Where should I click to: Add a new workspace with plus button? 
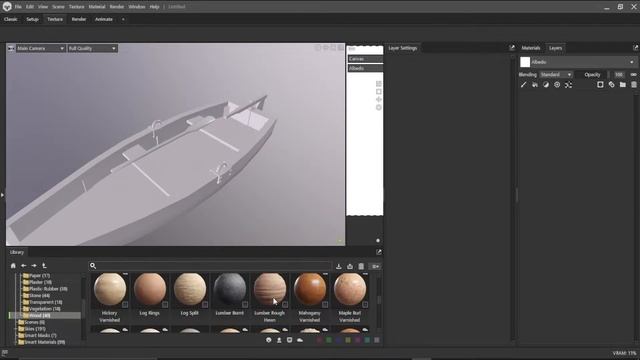(123, 19)
